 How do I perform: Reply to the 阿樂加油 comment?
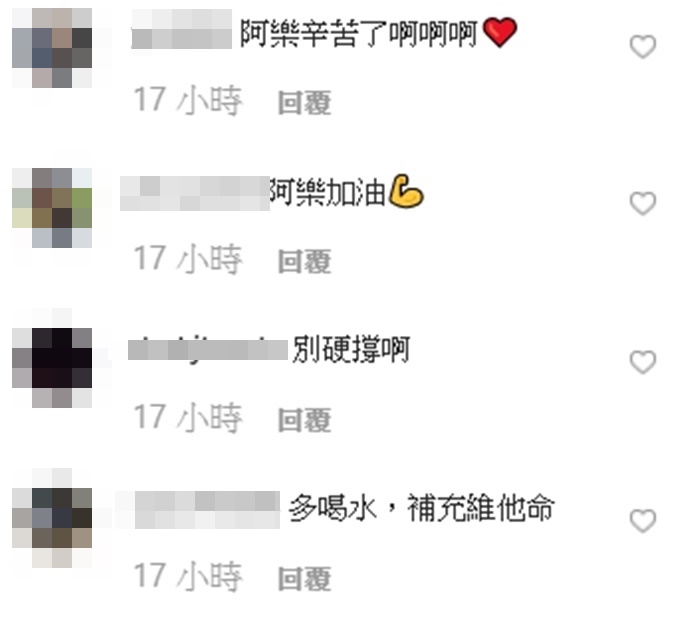pos(304,261)
